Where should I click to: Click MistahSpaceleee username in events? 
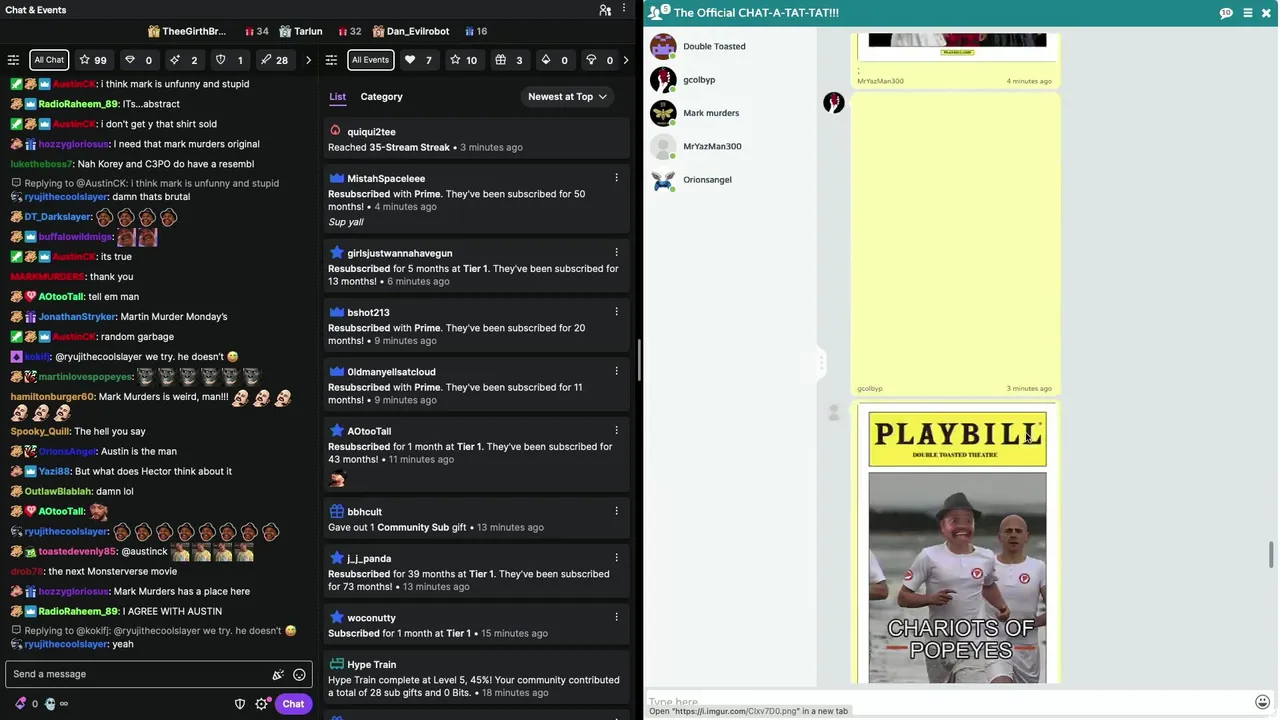click(386, 179)
